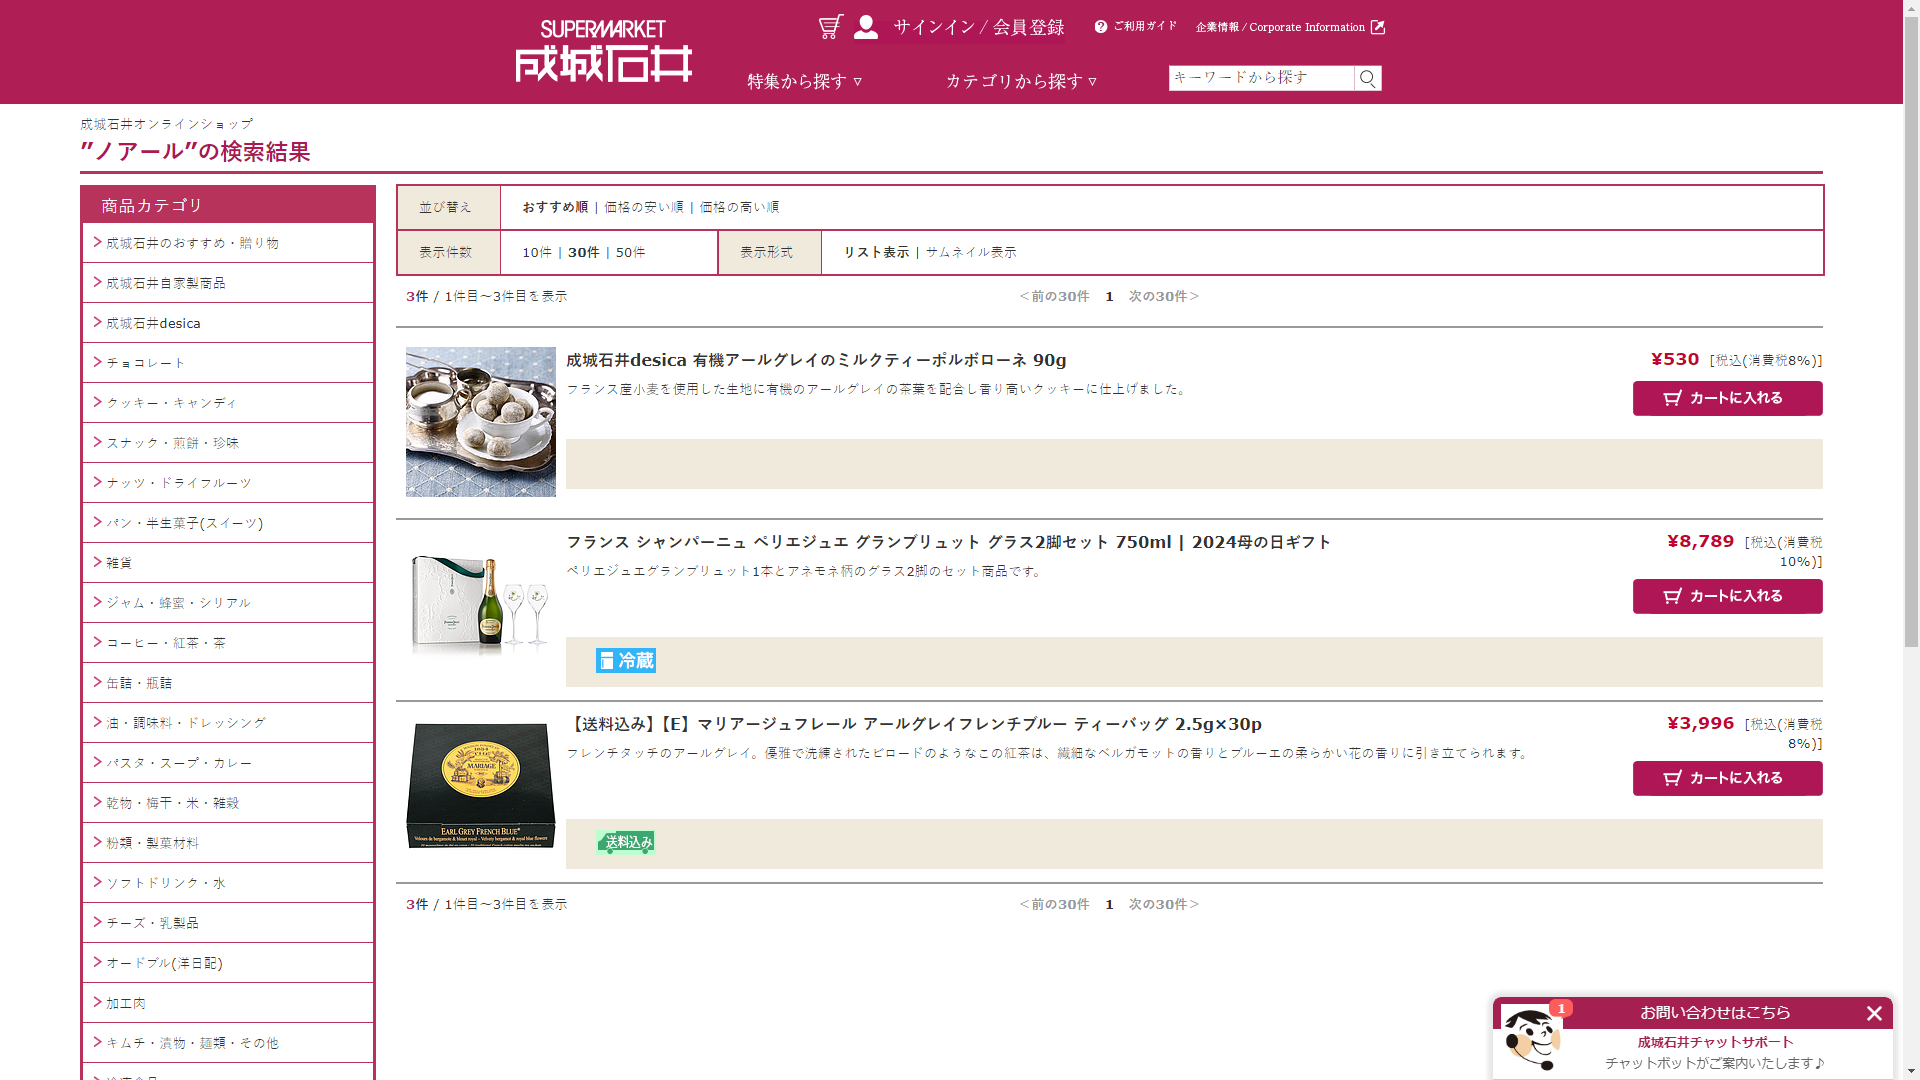Sort by 価格の安い順 lowest price
The width and height of the screenshot is (1920, 1080).
click(x=643, y=207)
